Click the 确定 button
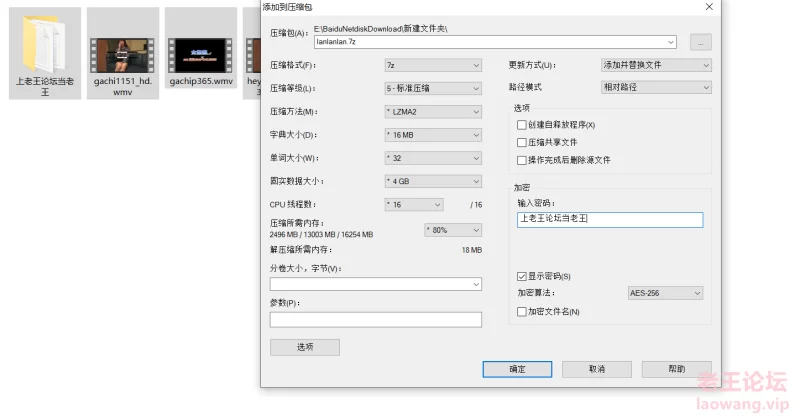This screenshot has height=418, width=800. (517, 369)
